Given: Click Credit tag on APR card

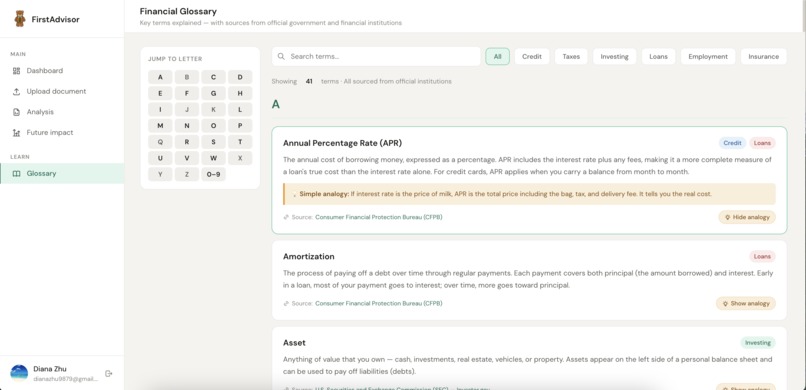Looking at the screenshot, I should click(x=732, y=143).
